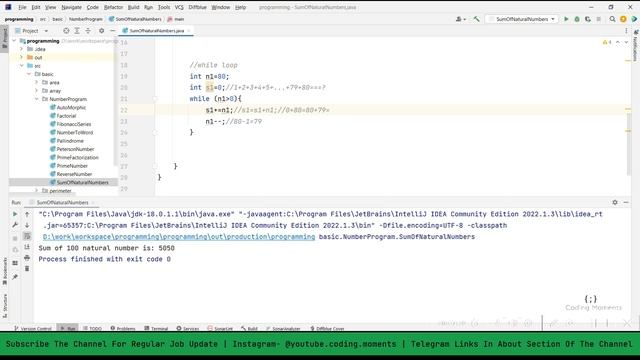640x360 pixels.
Task: Pin the Run tab
Action: point(15,277)
